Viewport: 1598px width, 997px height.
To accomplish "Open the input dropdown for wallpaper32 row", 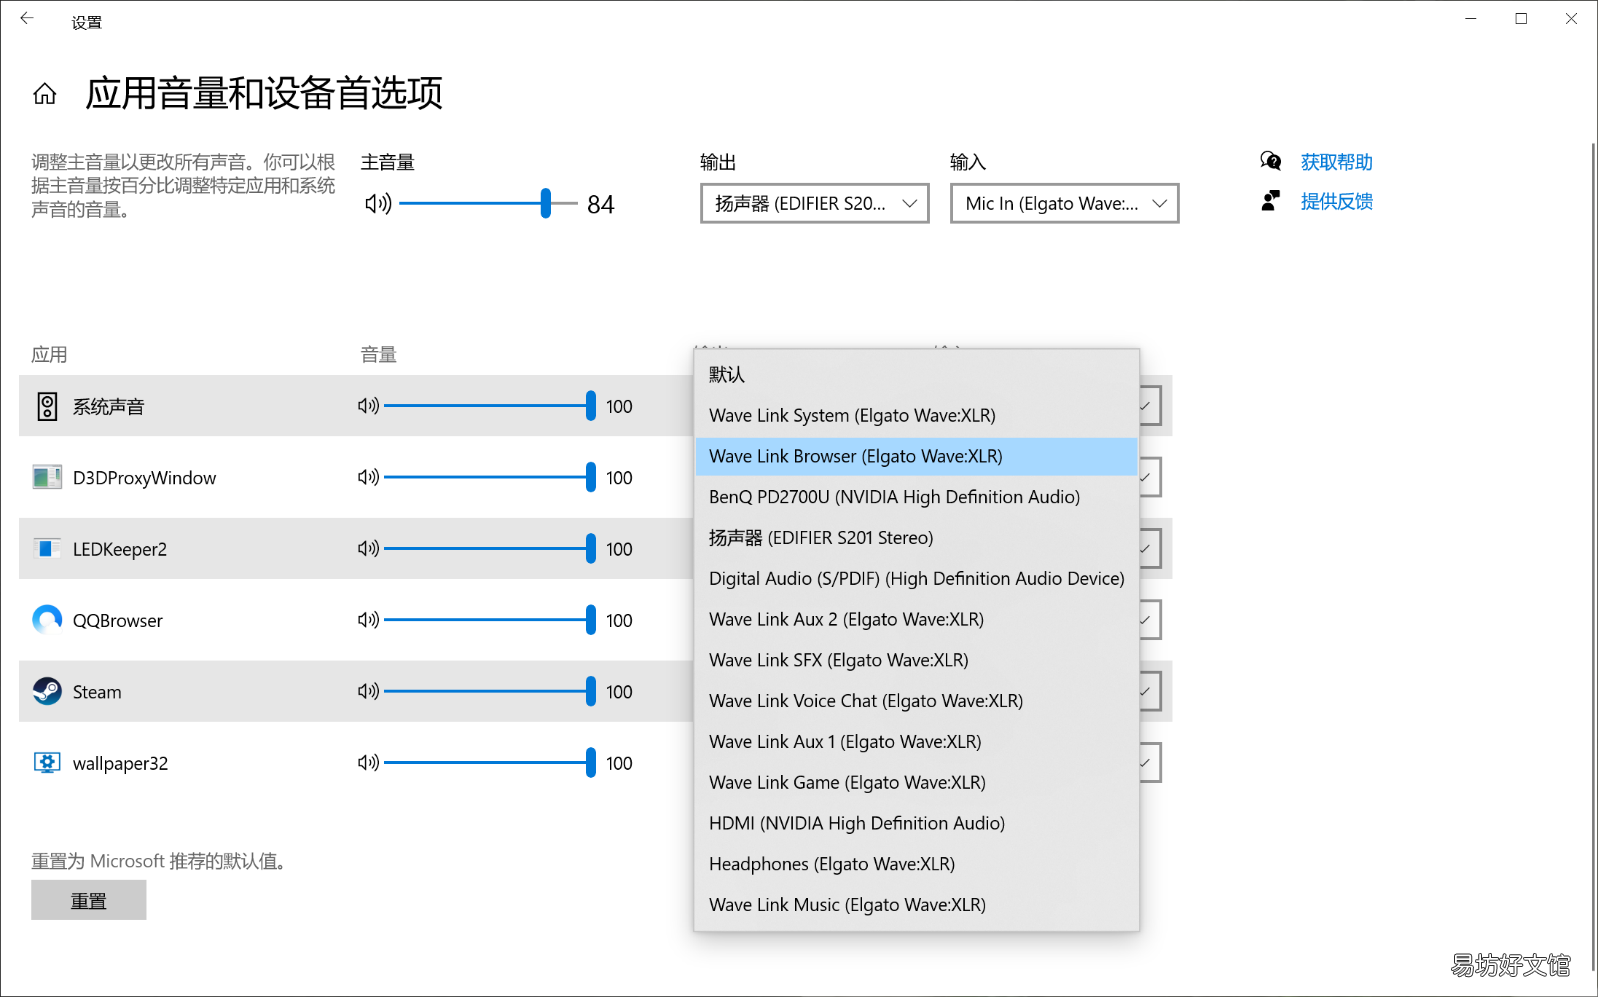I will (x=1150, y=763).
